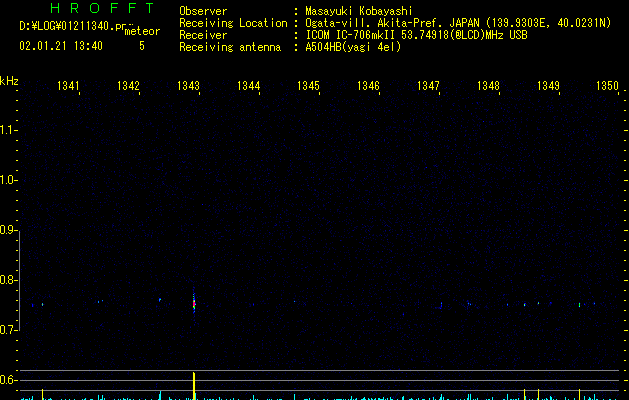The height and width of the screenshot is (400, 629).
Task: Click the Observer label
Action: coord(203,11)
